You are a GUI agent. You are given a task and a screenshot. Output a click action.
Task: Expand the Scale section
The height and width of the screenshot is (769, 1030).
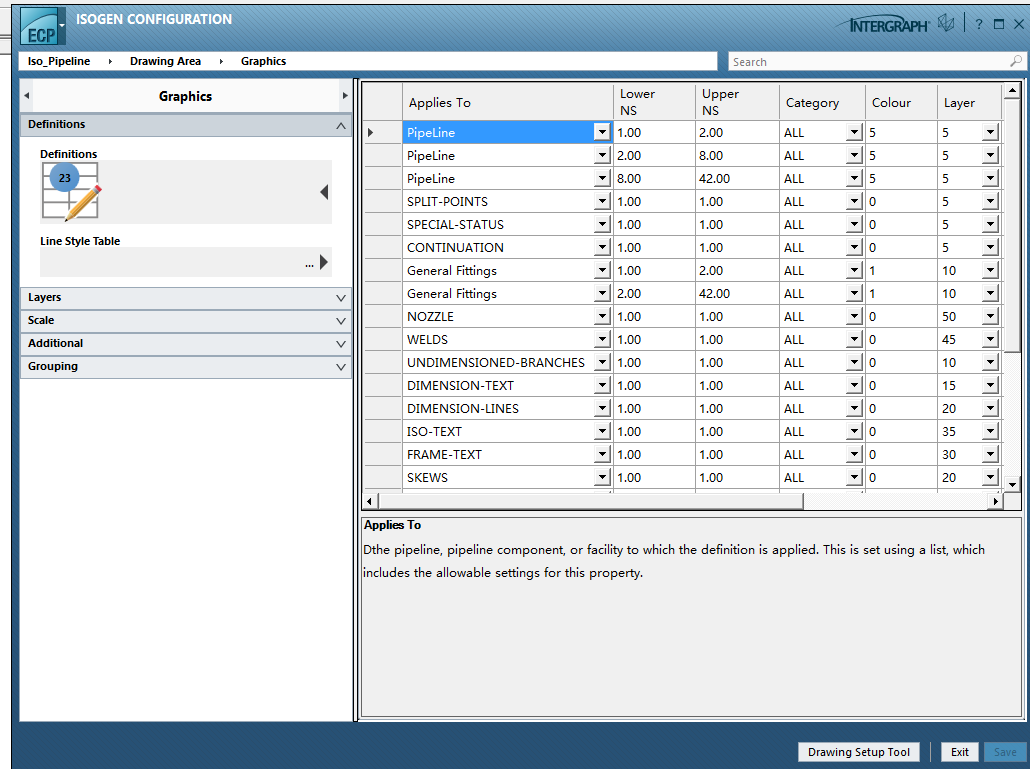pyautogui.click(x=341, y=320)
